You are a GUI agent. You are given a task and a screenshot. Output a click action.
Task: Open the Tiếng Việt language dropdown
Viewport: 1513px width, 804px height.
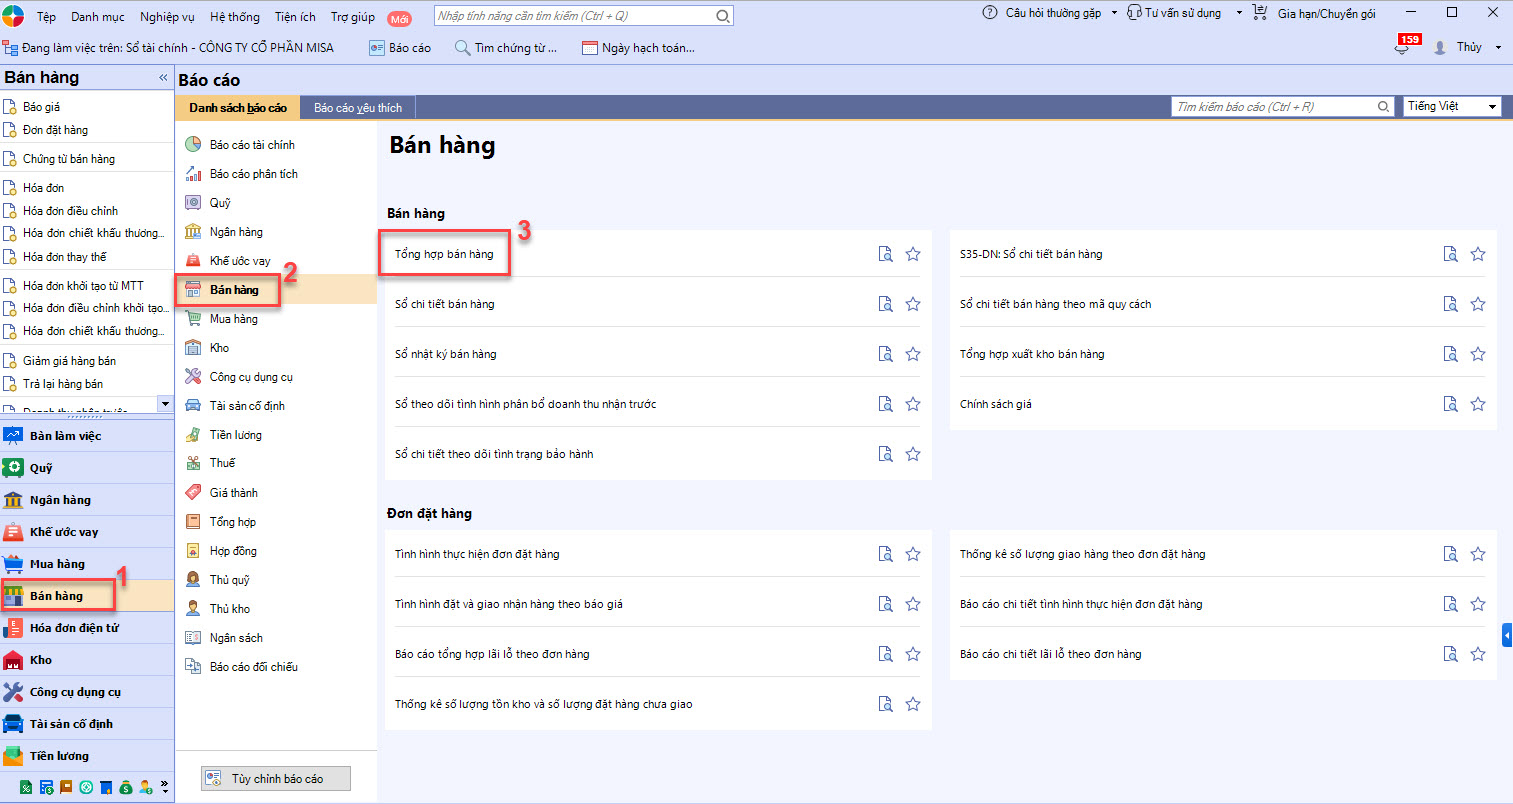pyautogui.click(x=1452, y=107)
